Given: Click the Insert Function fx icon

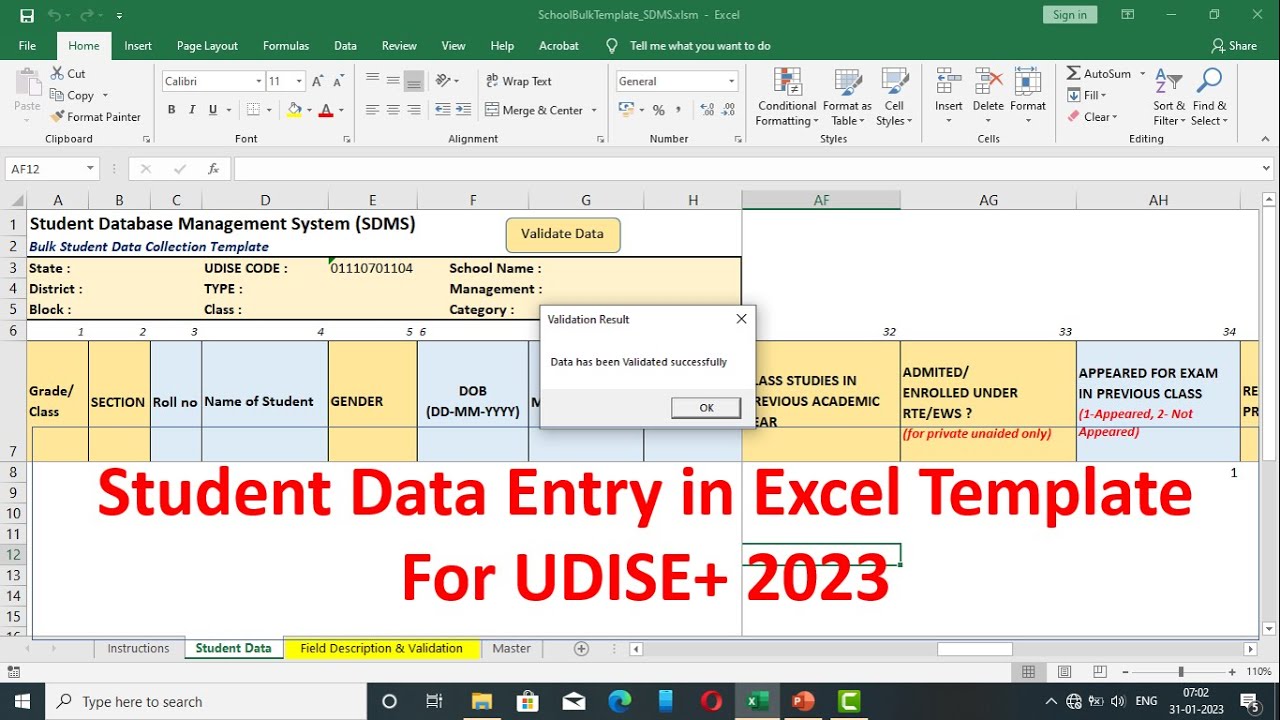Looking at the screenshot, I should (213, 169).
